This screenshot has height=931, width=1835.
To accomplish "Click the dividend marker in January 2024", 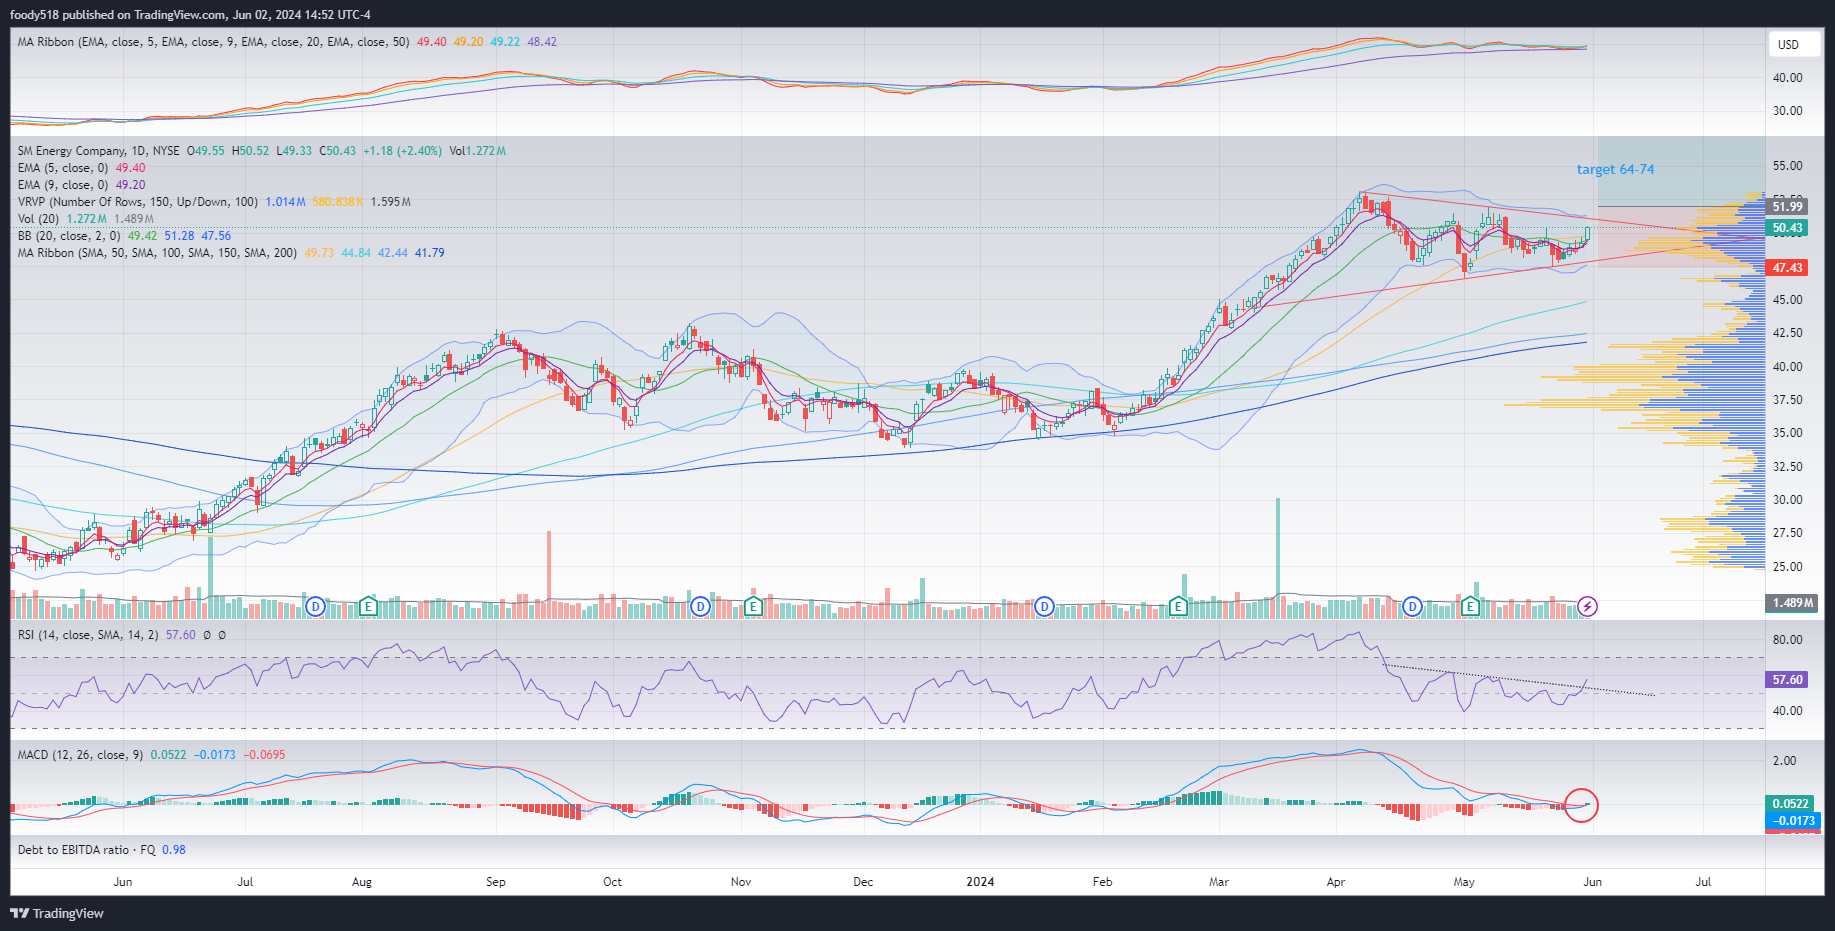I will coord(1044,606).
